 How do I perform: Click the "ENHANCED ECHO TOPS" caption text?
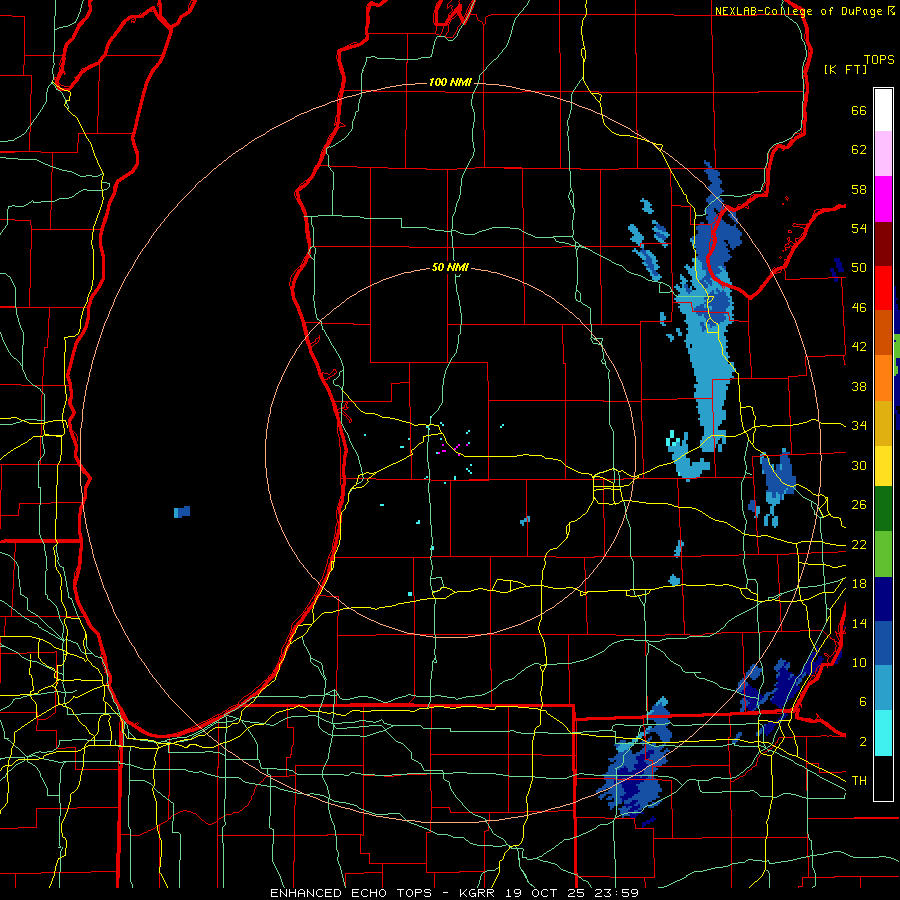tap(350, 893)
